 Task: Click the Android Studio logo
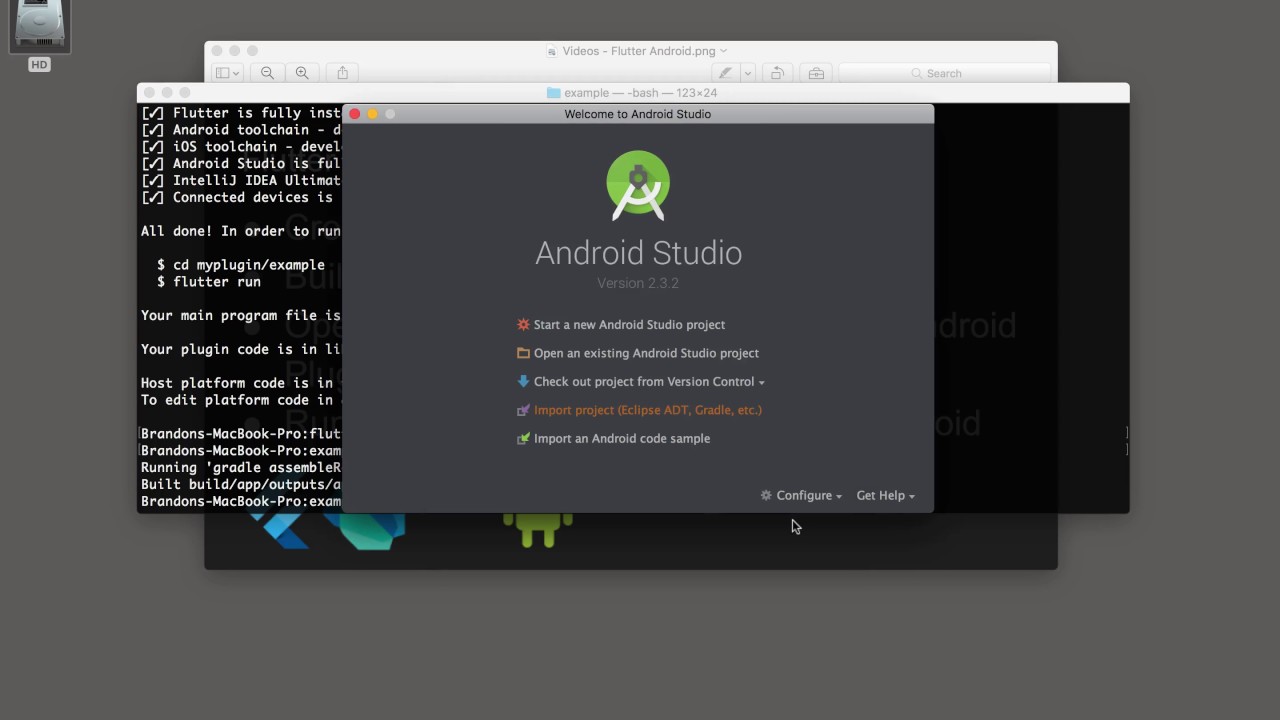click(x=638, y=185)
